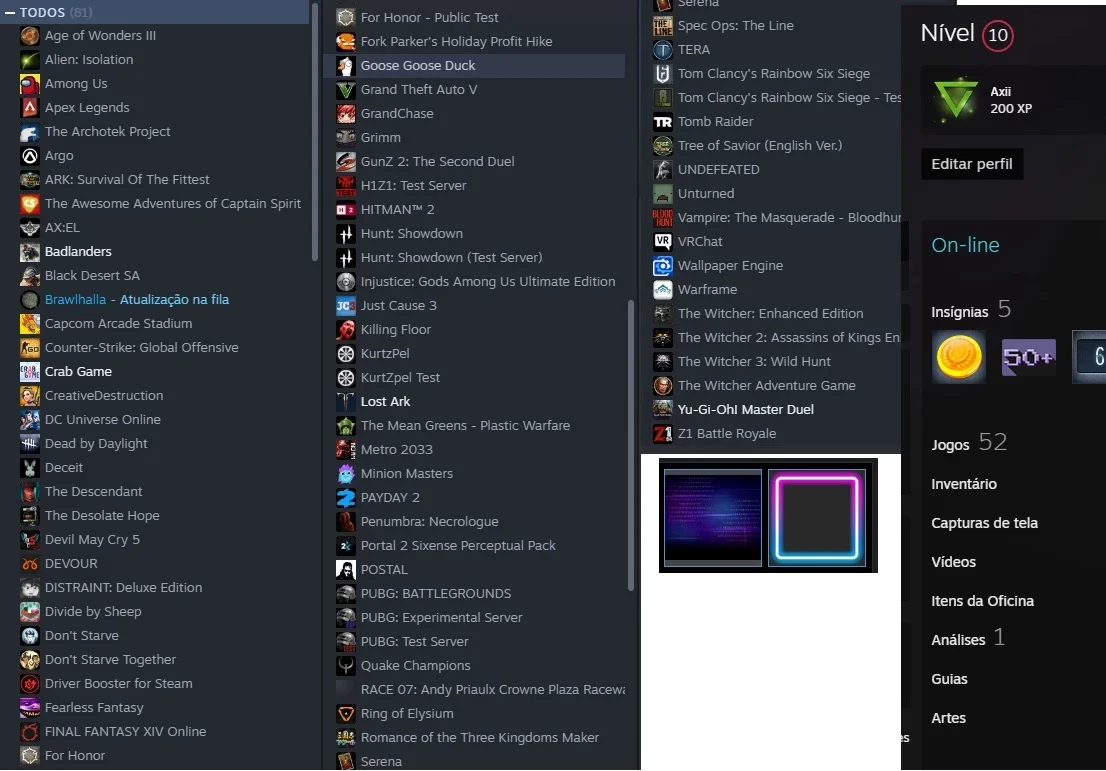Click the Among Us game icon
The height and width of the screenshot is (771, 1106).
point(30,84)
